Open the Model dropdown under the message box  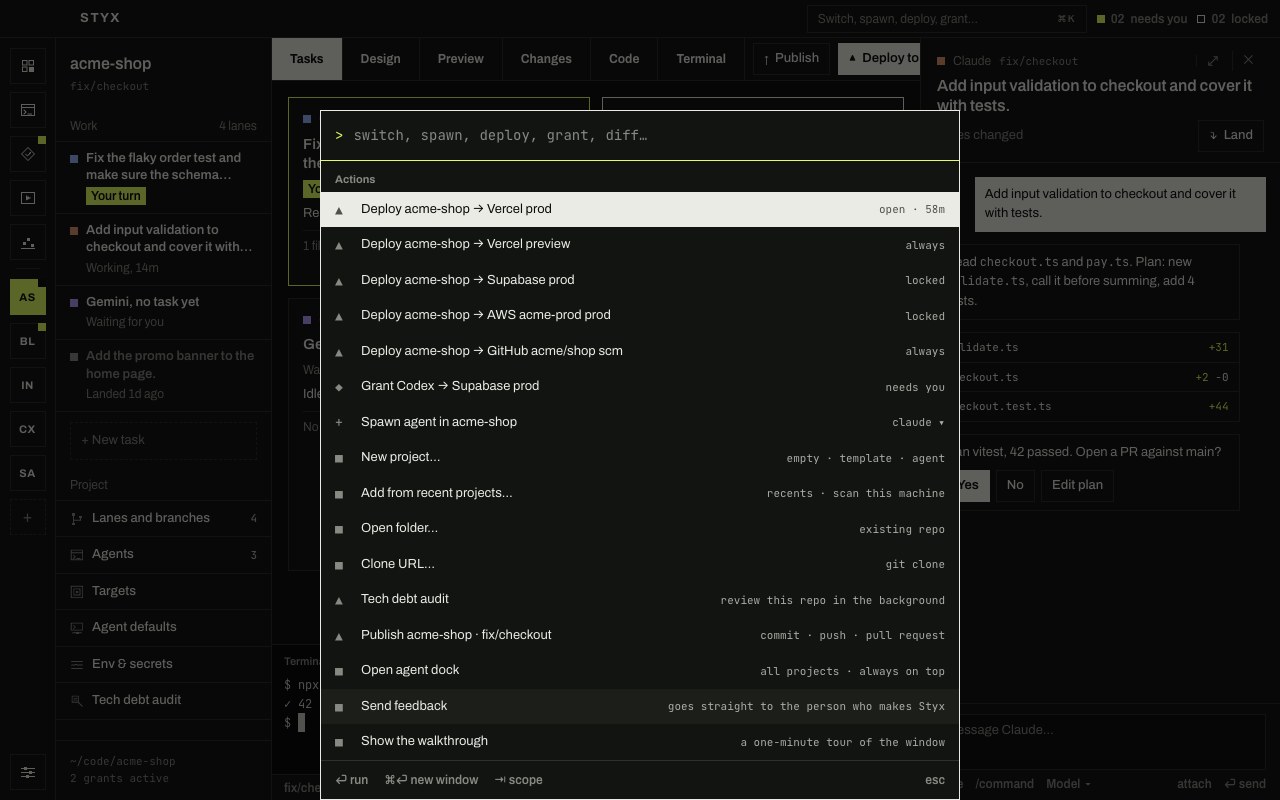coord(1068,784)
